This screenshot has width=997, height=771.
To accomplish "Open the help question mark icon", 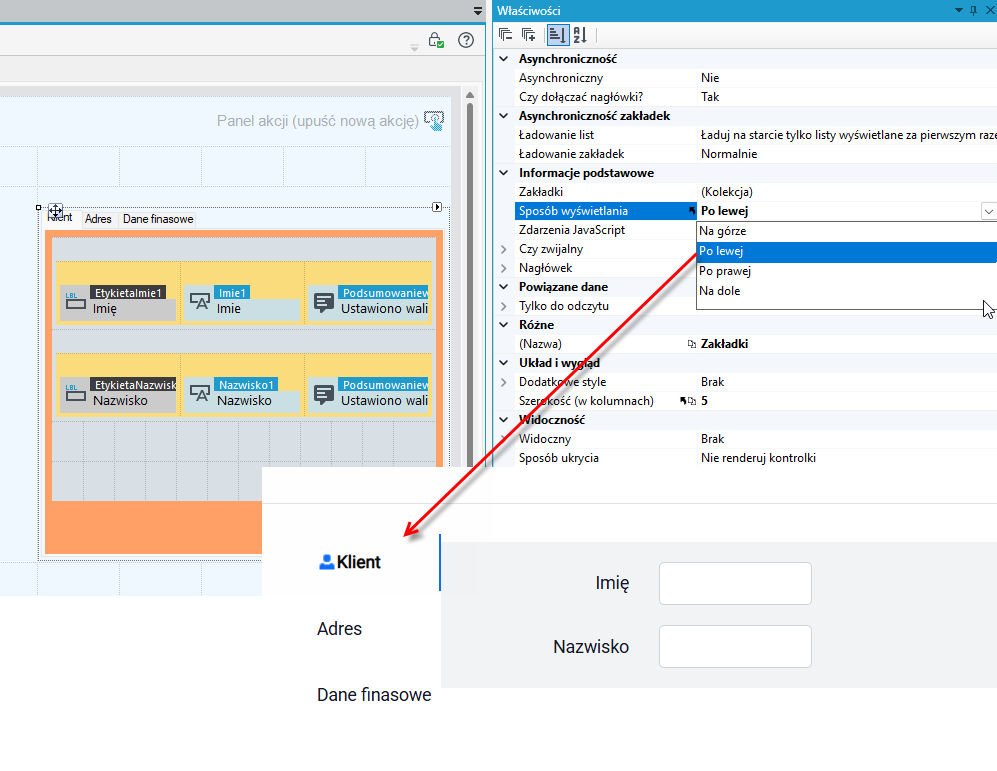I will [x=466, y=40].
